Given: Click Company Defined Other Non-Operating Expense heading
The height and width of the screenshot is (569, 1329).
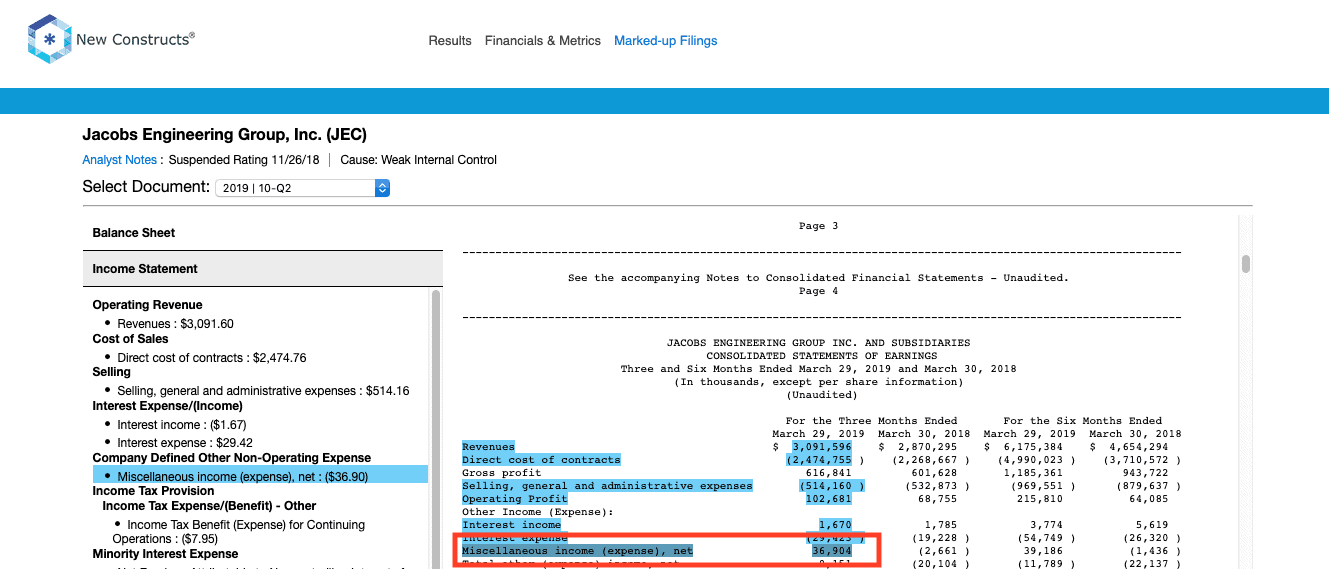Looking at the screenshot, I should (x=231, y=458).
